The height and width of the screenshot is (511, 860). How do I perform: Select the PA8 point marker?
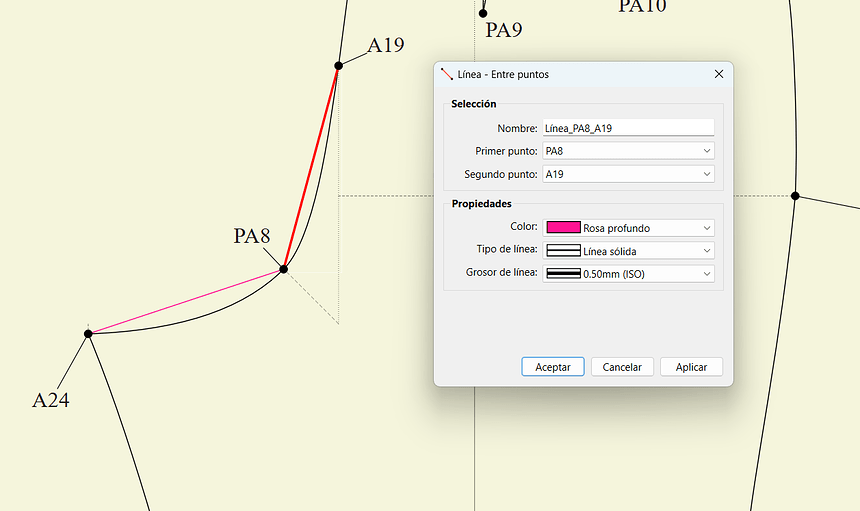284,269
